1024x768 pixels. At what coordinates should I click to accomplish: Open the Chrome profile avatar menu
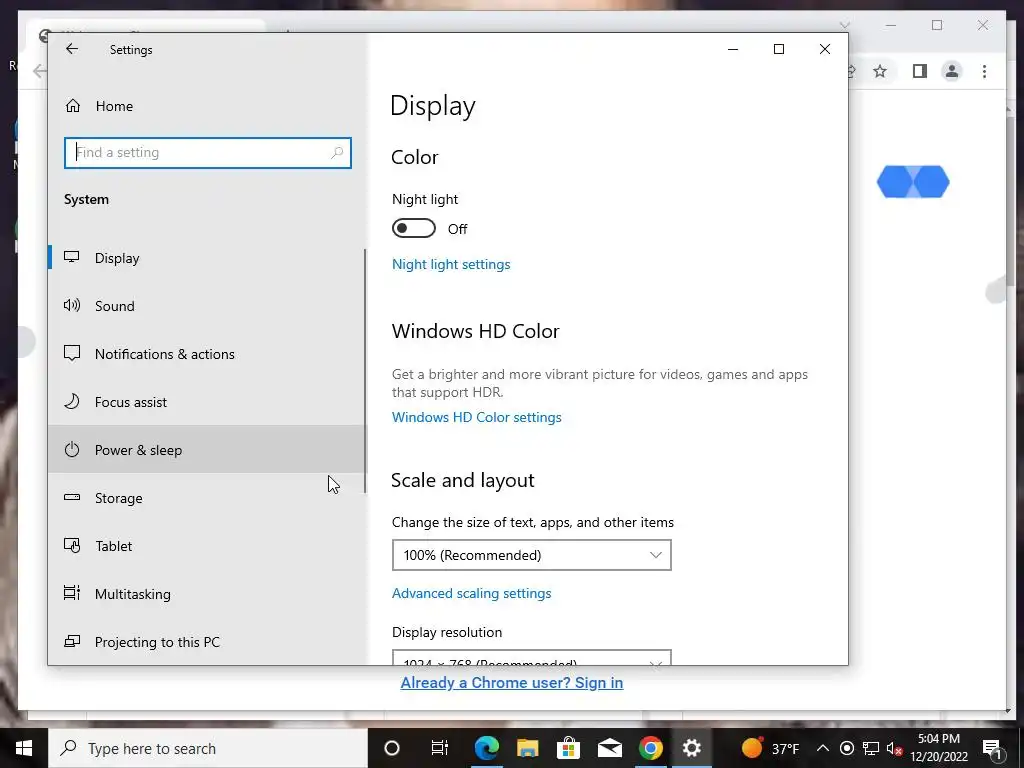[952, 71]
